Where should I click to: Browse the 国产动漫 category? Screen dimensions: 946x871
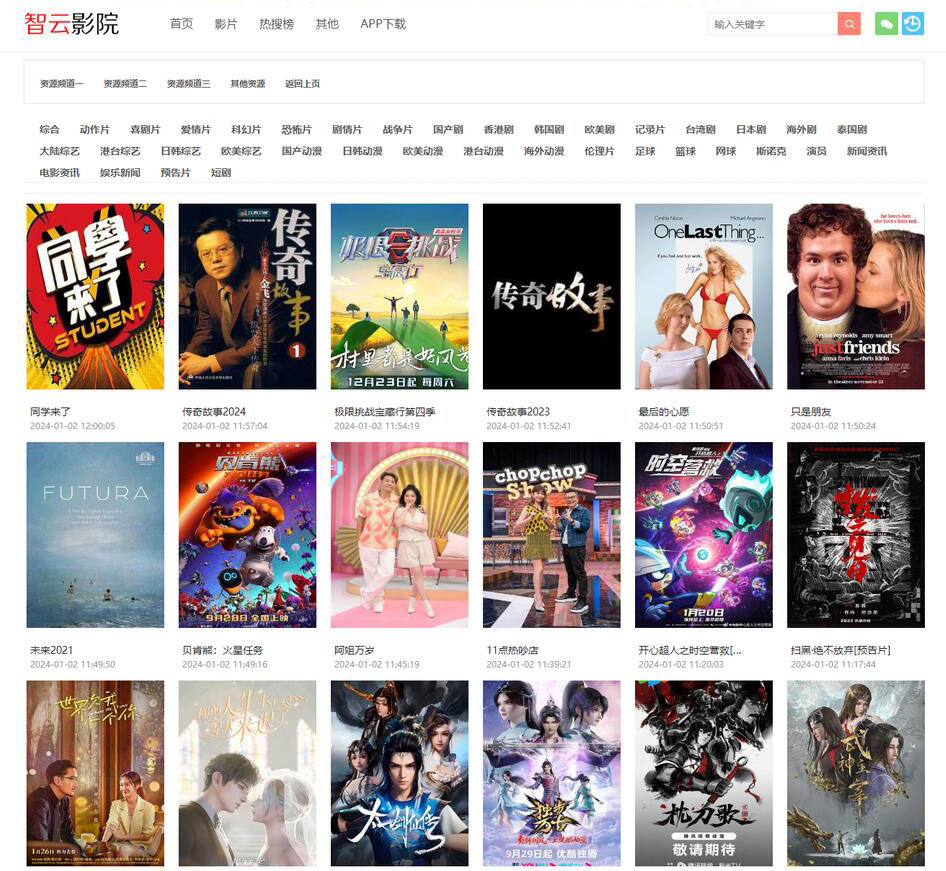pos(302,151)
